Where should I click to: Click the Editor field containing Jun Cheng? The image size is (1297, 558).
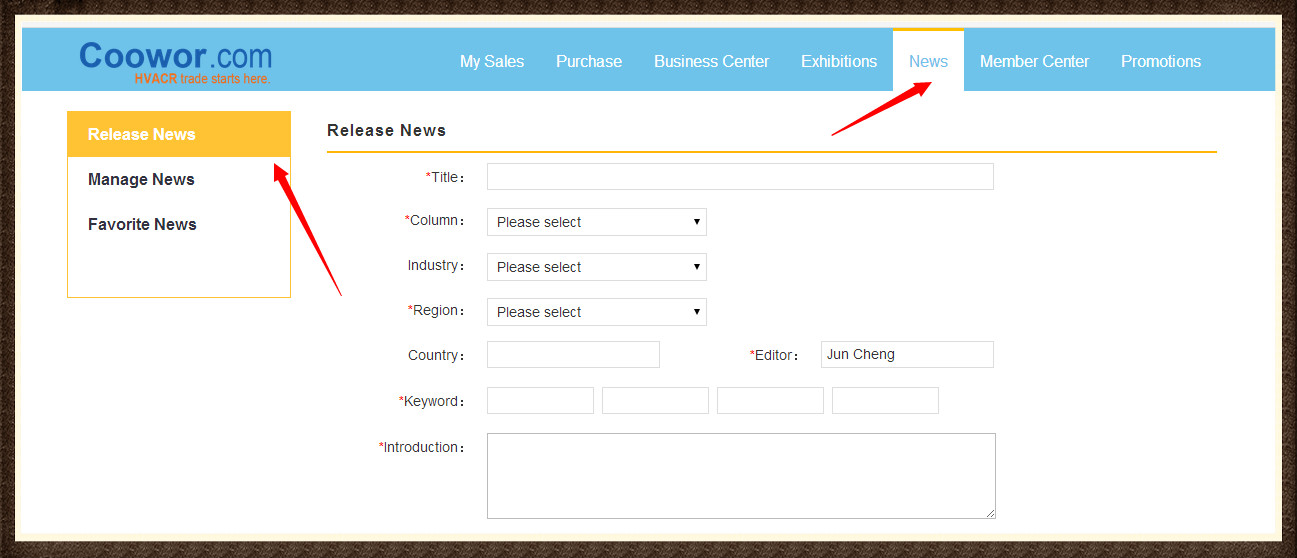click(906, 355)
